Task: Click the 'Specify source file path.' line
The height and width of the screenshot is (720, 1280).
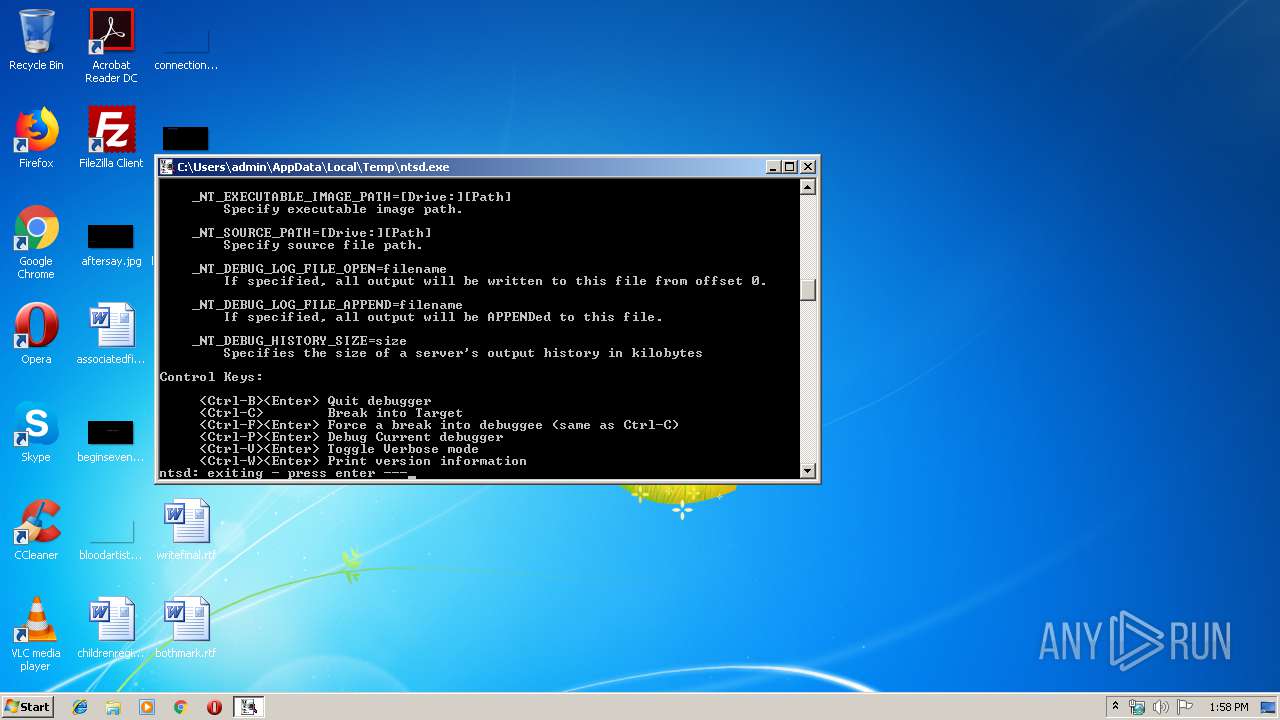Action: [323, 245]
